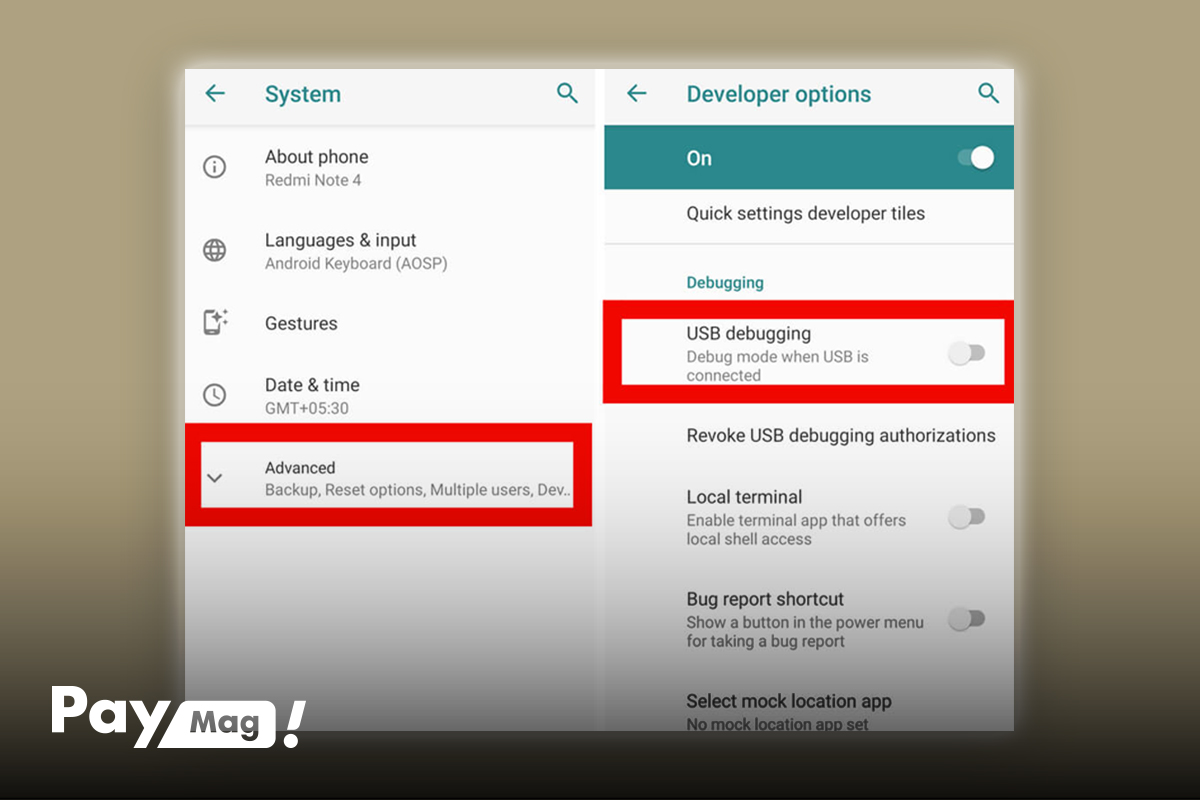The height and width of the screenshot is (800, 1200).
Task: Open Select mock location app
Action: coord(809,711)
